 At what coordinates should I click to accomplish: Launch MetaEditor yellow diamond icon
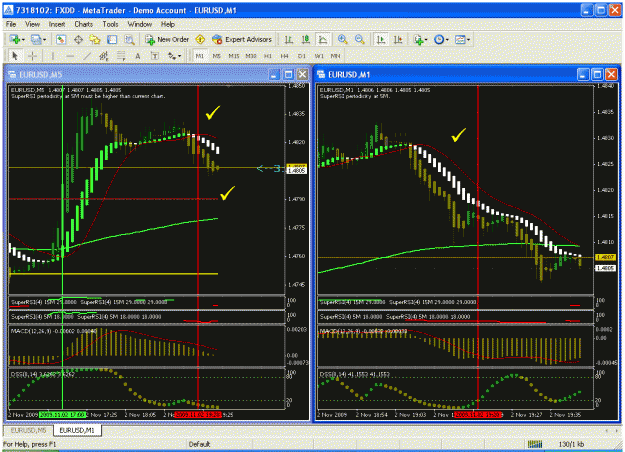200,39
